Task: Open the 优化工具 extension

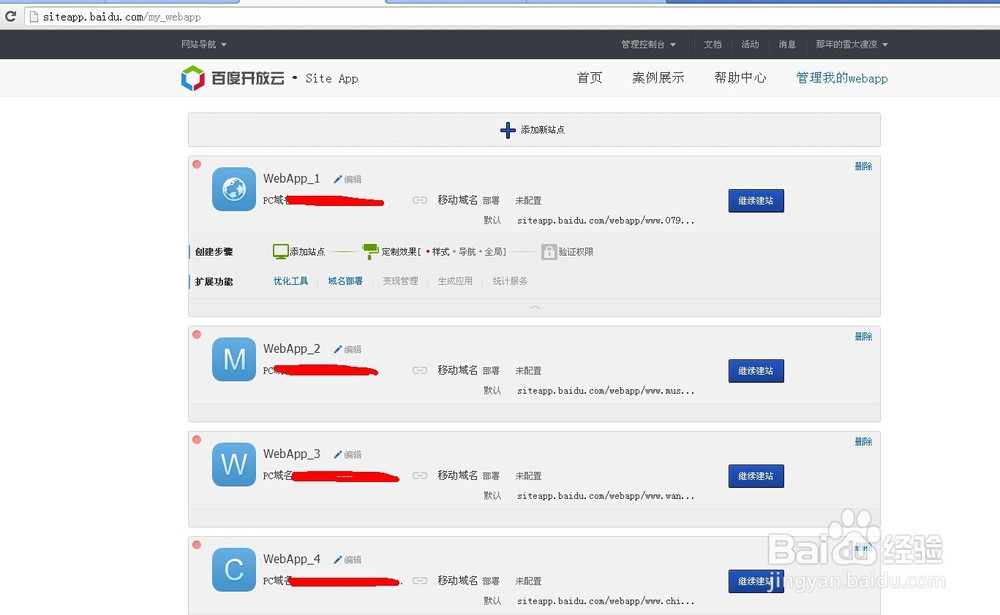Action: click(x=291, y=281)
